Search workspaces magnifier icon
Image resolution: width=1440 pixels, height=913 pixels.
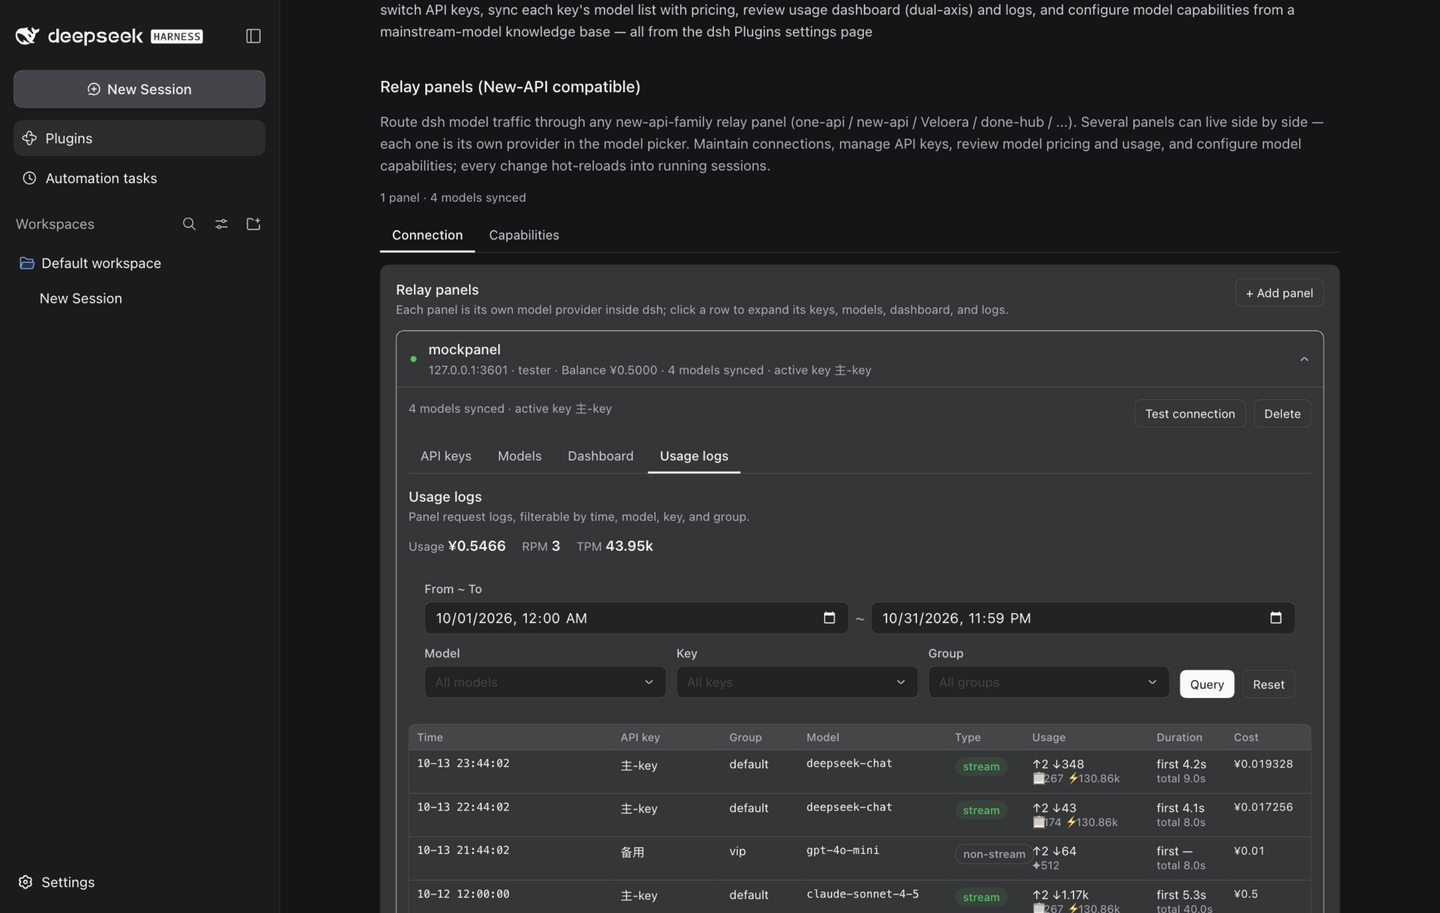coord(189,224)
